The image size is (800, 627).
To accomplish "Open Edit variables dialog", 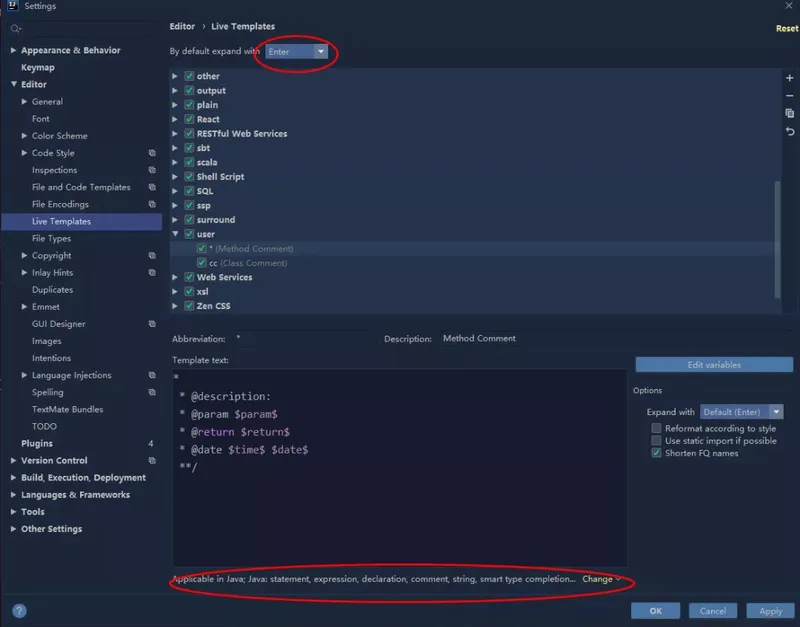I will 714,365.
